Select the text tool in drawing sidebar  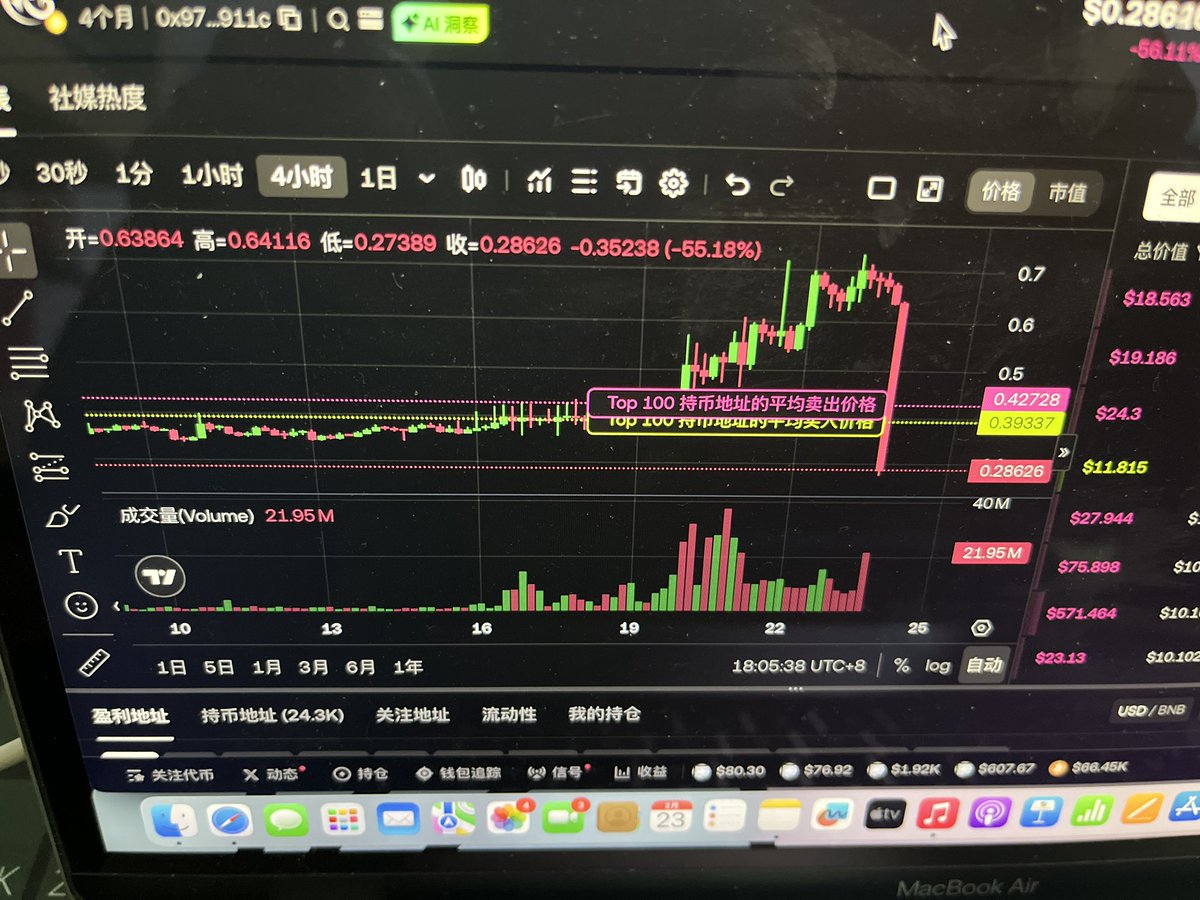[71, 562]
